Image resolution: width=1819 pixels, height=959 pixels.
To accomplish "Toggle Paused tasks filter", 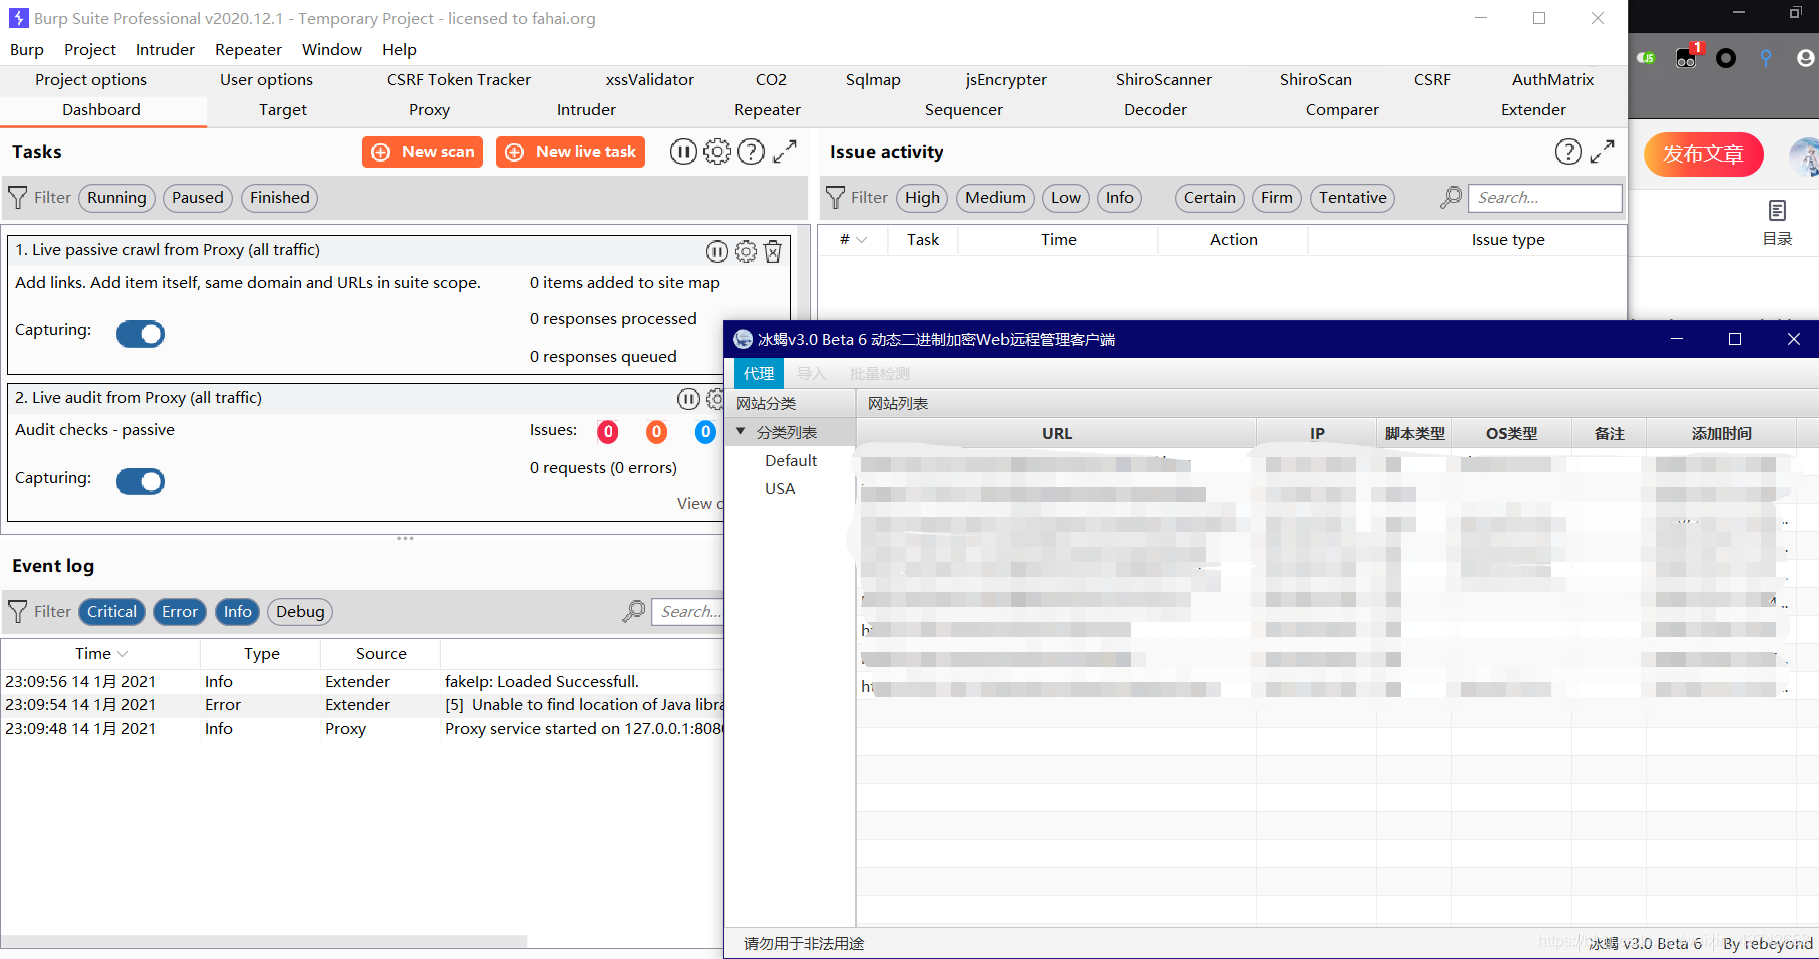I will tap(198, 198).
